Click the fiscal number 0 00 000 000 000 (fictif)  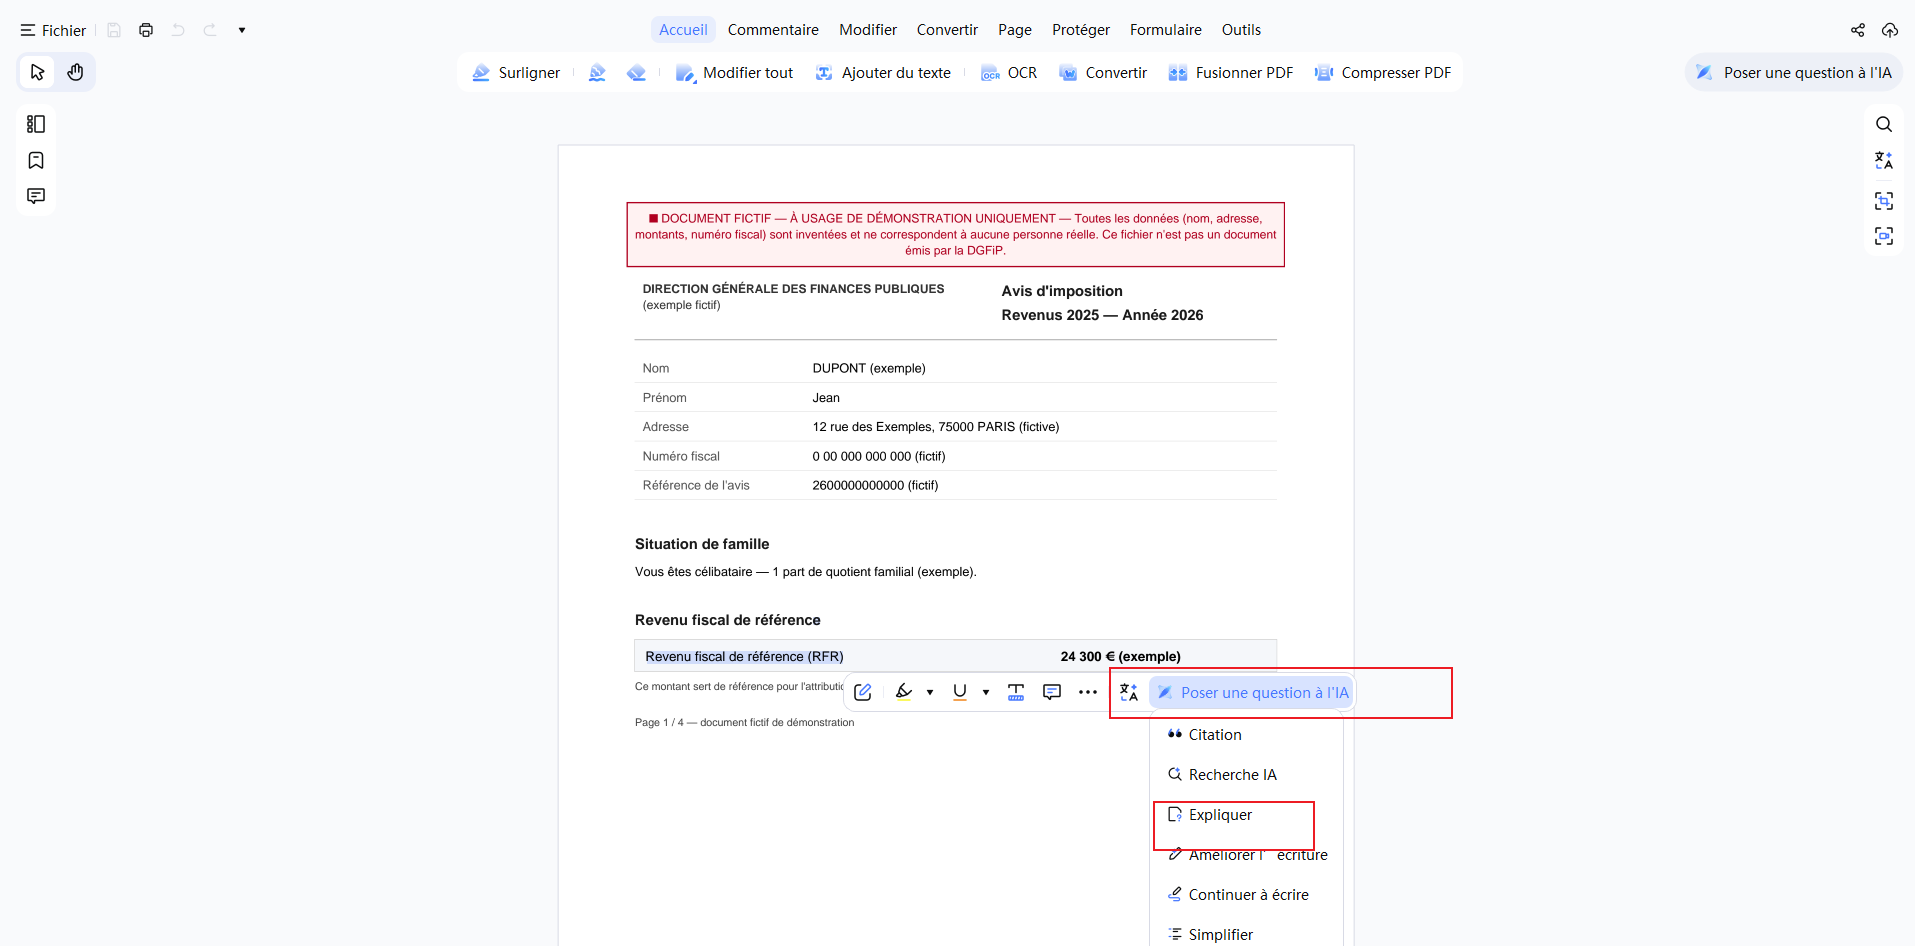(x=879, y=456)
